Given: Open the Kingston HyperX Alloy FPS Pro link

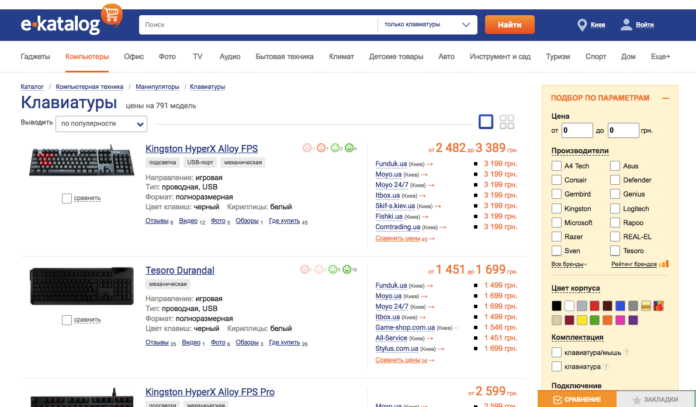Looking at the screenshot, I should [x=210, y=392].
